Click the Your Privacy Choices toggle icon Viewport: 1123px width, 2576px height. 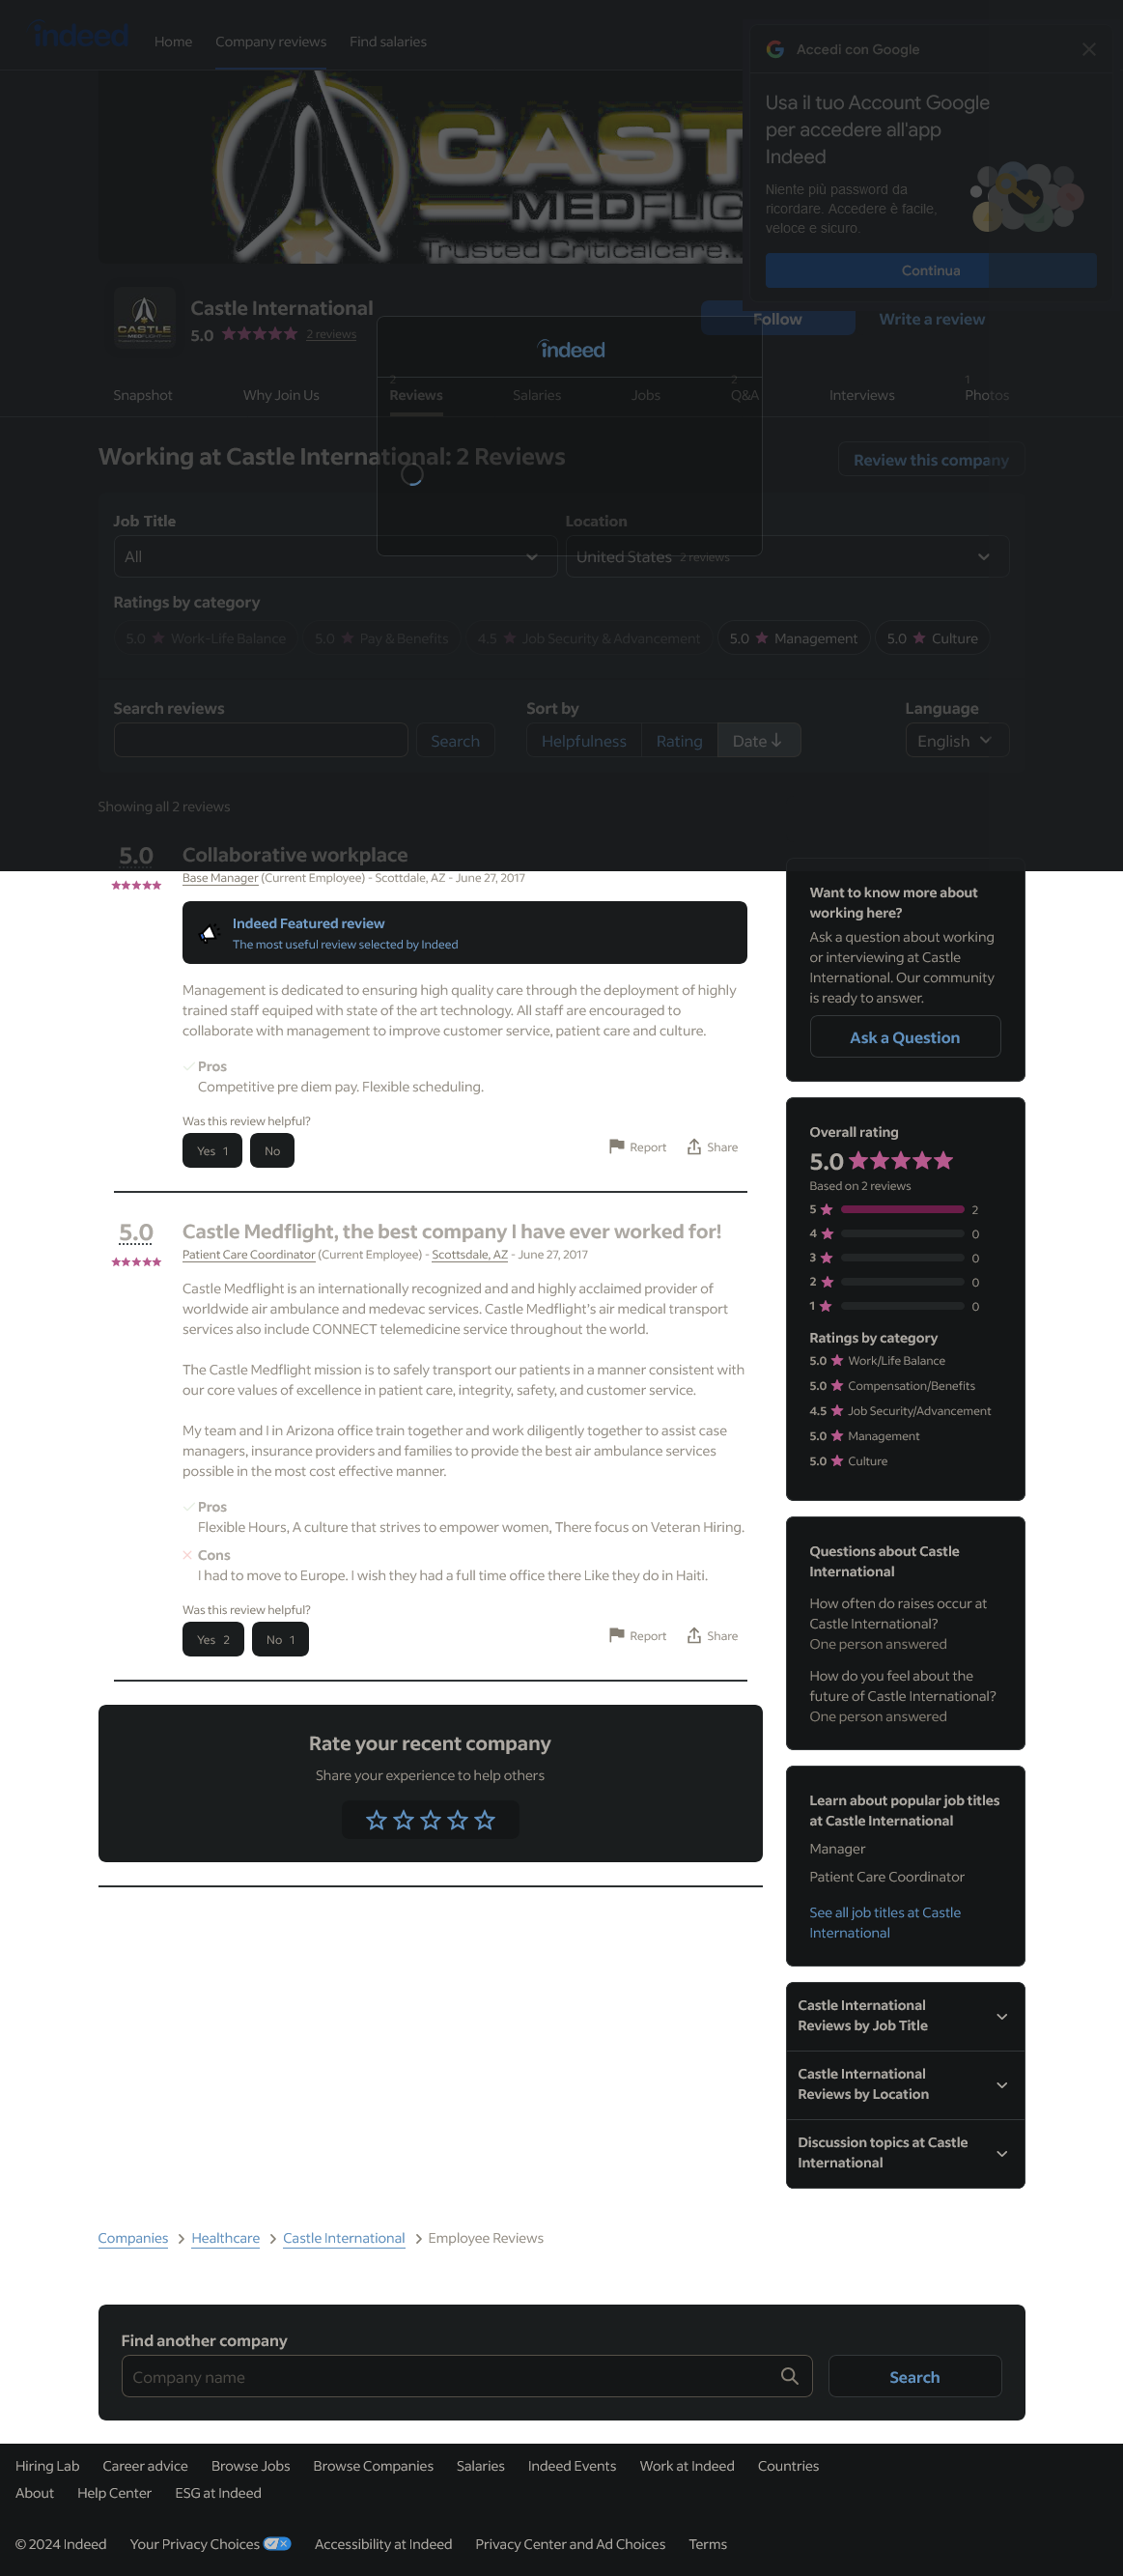coord(277,2544)
